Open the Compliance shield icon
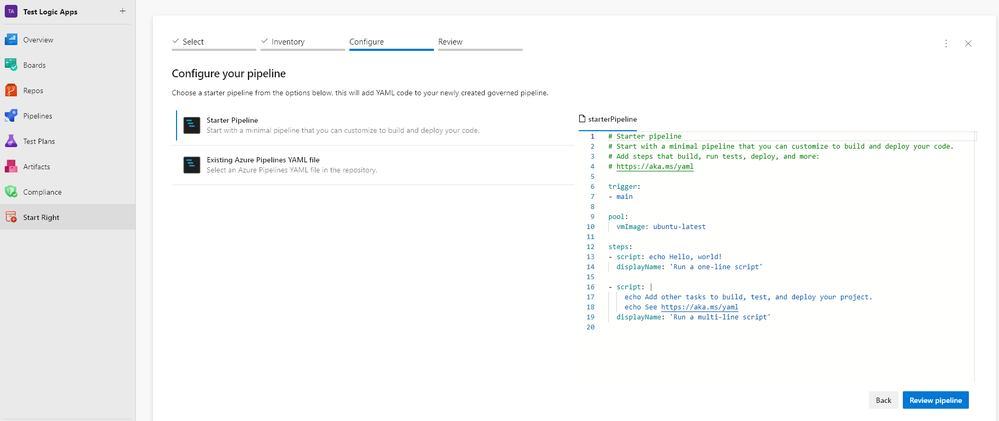 tap(11, 192)
